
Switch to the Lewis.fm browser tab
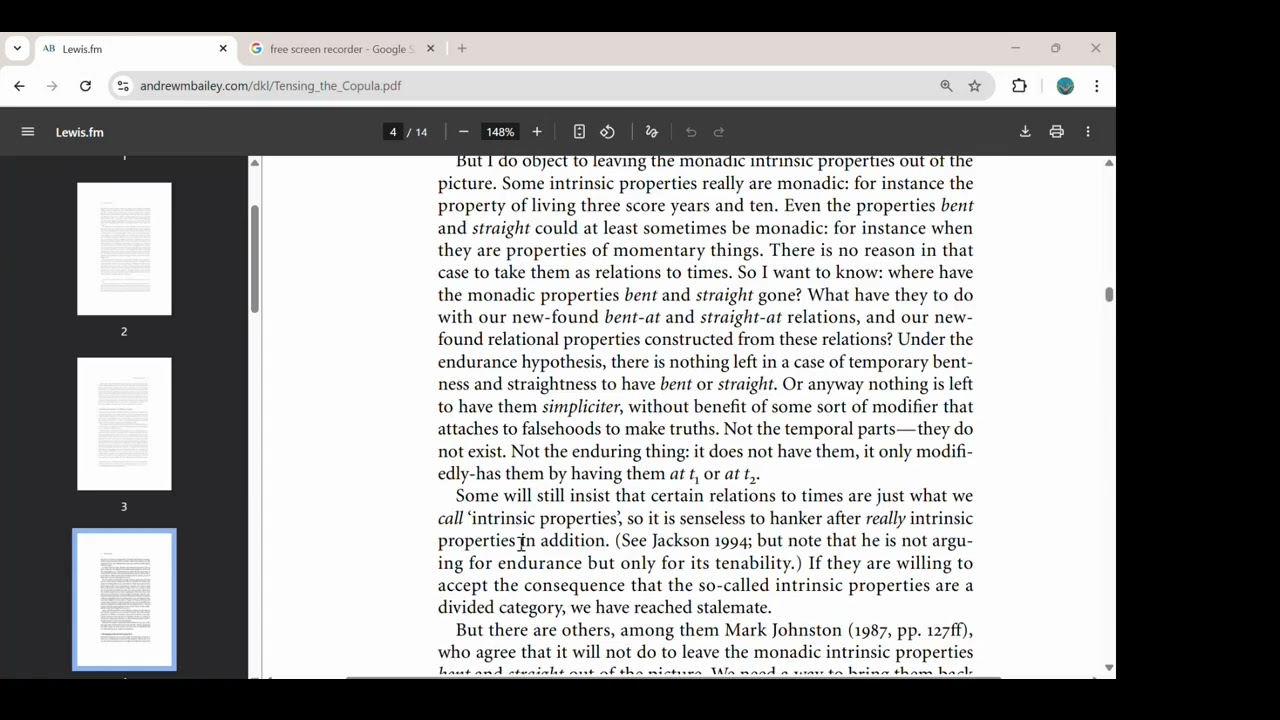pos(134,48)
